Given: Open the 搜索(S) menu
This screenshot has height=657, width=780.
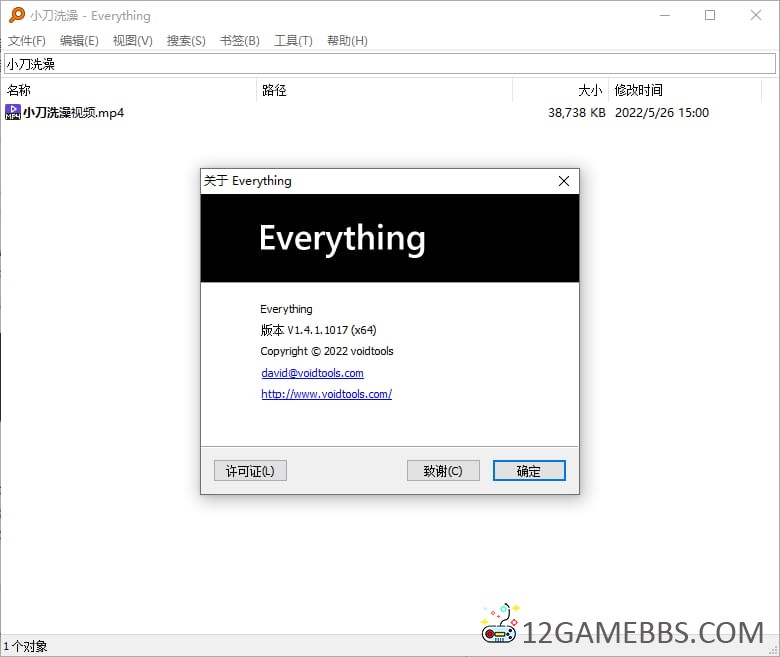Looking at the screenshot, I should (x=186, y=41).
